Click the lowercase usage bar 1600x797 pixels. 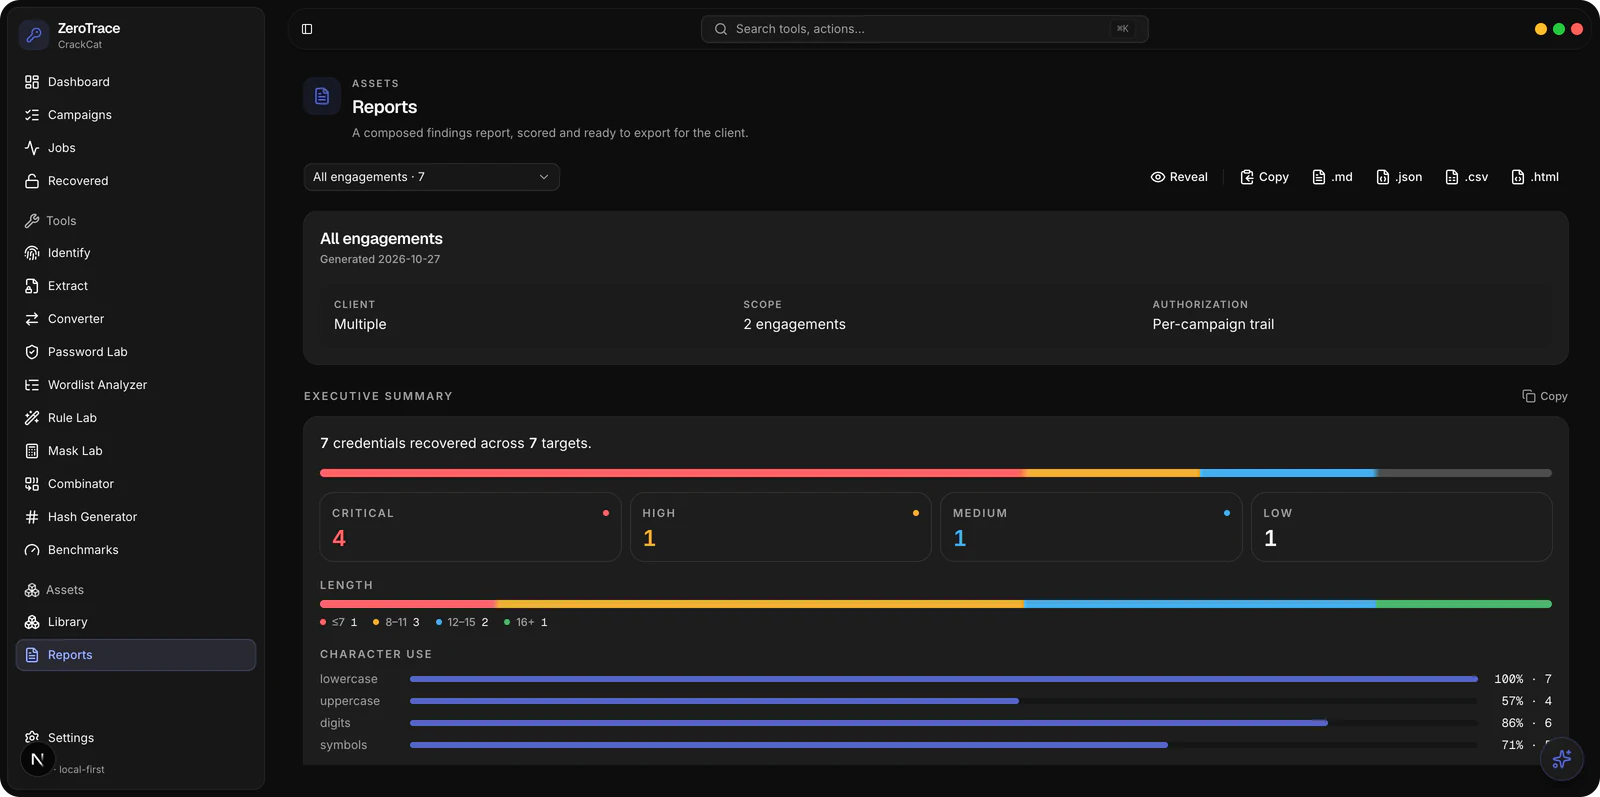[943, 679]
